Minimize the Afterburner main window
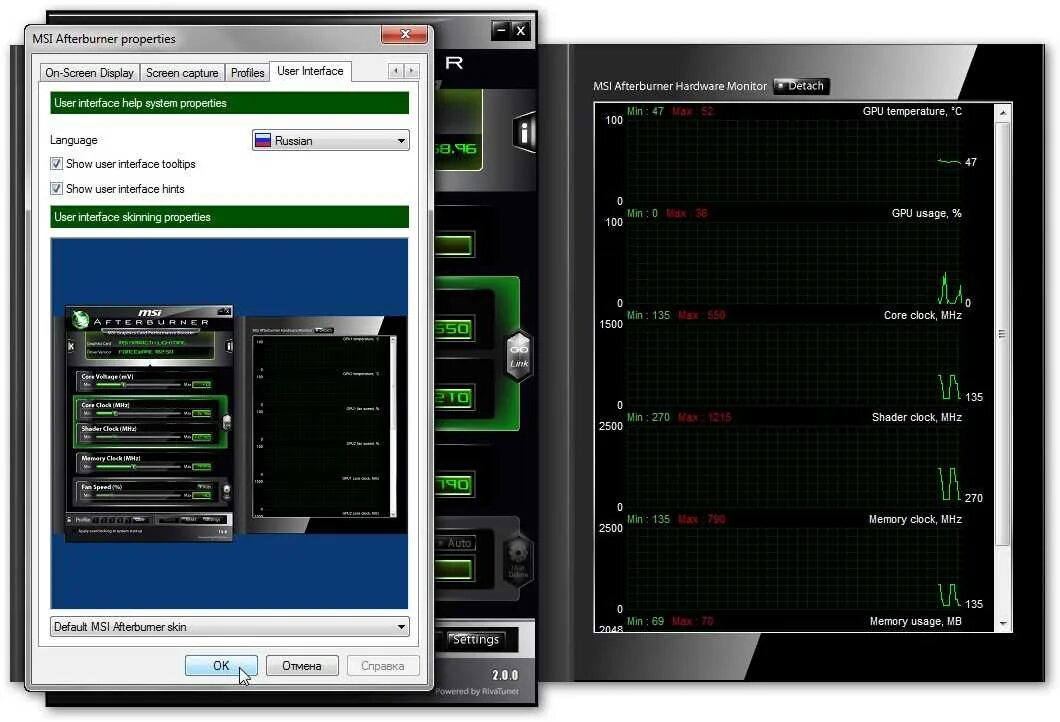 [501, 30]
